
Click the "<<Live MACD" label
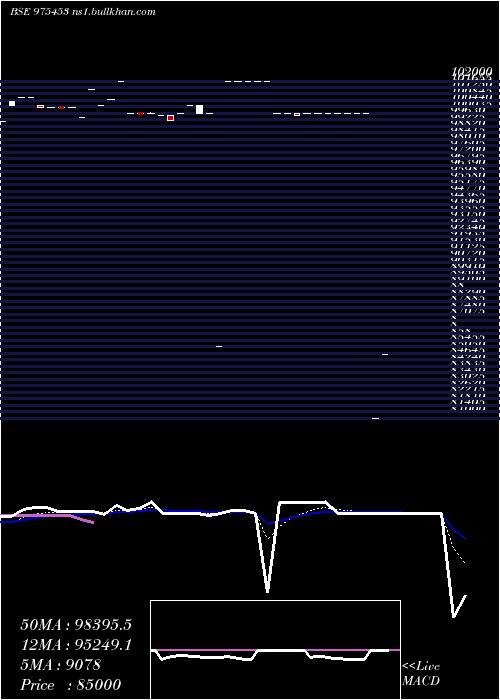pyautogui.click(x=421, y=674)
